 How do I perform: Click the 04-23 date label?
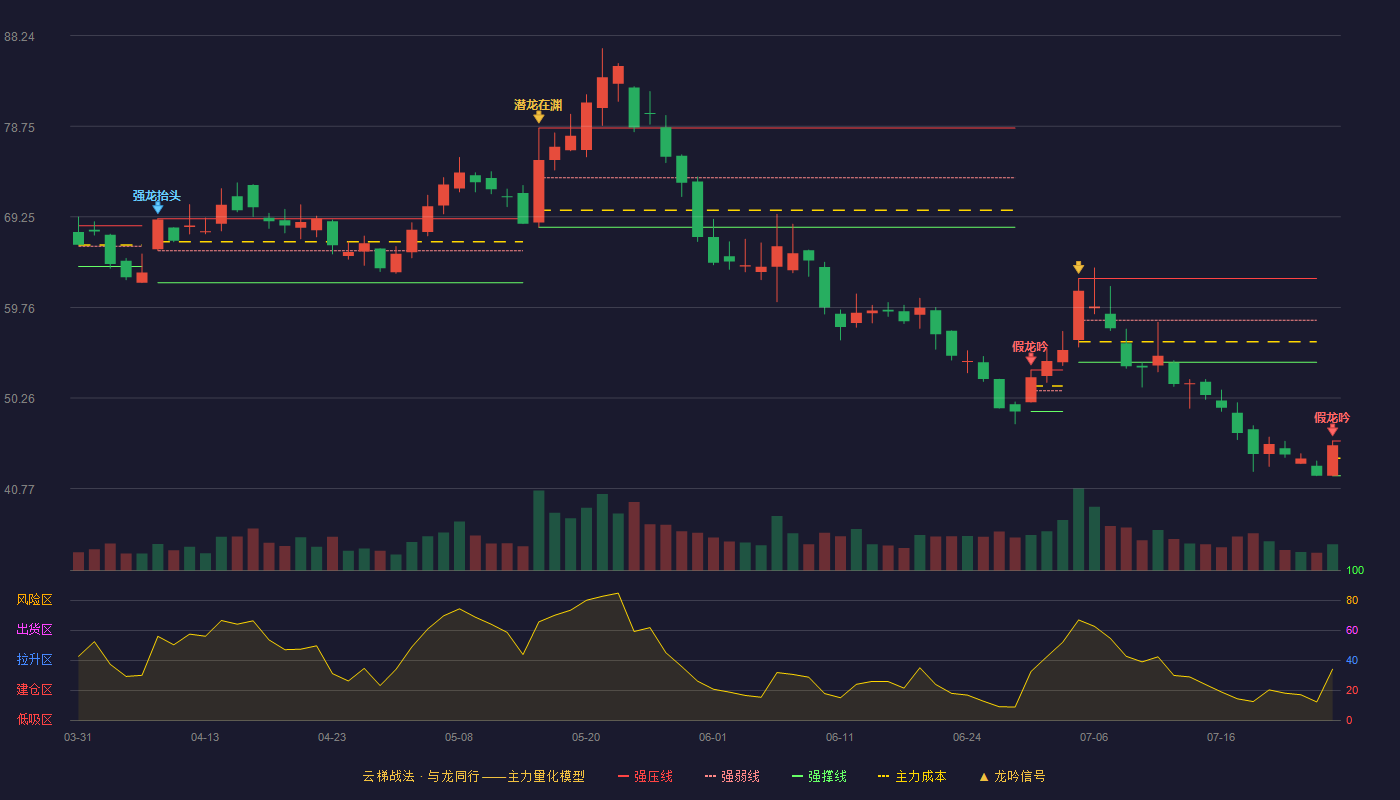pyautogui.click(x=332, y=737)
